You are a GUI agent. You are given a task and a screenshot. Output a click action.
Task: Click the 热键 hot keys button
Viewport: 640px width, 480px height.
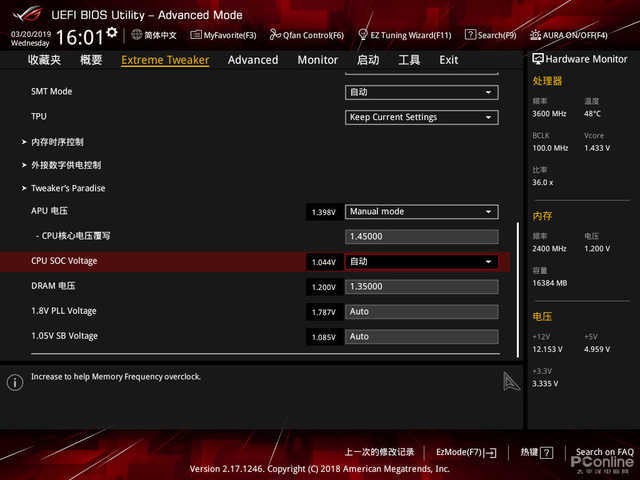coord(536,452)
